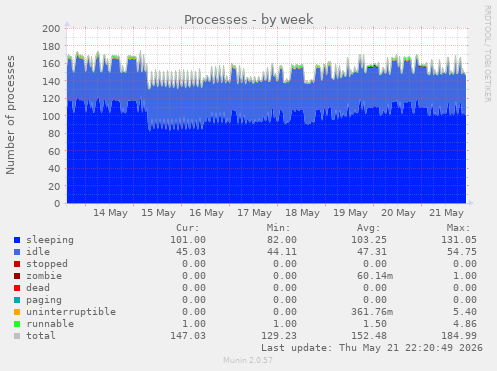Click uninterruptible maximum value 5.40
This screenshot has height=371, width=497.
tap(465, 312)
